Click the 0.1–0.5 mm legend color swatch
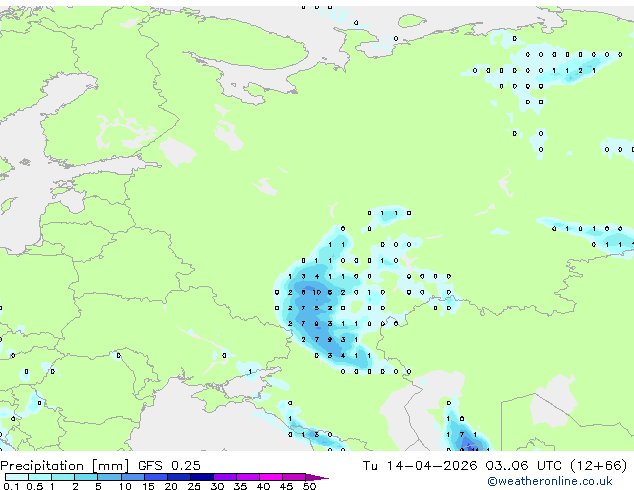 [x=17, y=477]
